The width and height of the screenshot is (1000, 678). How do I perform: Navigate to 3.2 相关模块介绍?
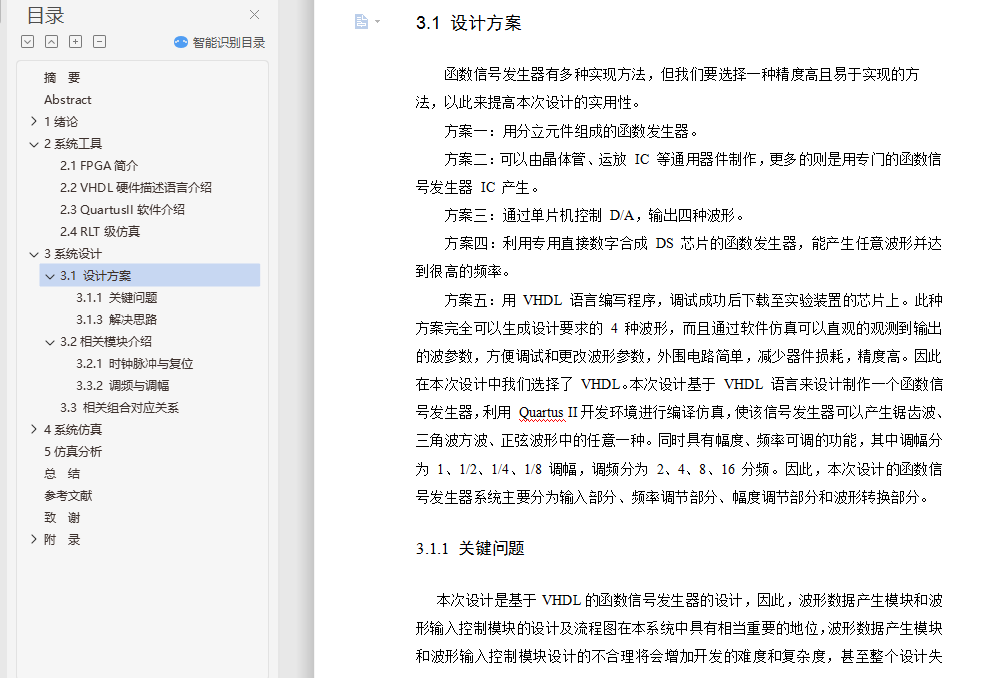(106, 342)
